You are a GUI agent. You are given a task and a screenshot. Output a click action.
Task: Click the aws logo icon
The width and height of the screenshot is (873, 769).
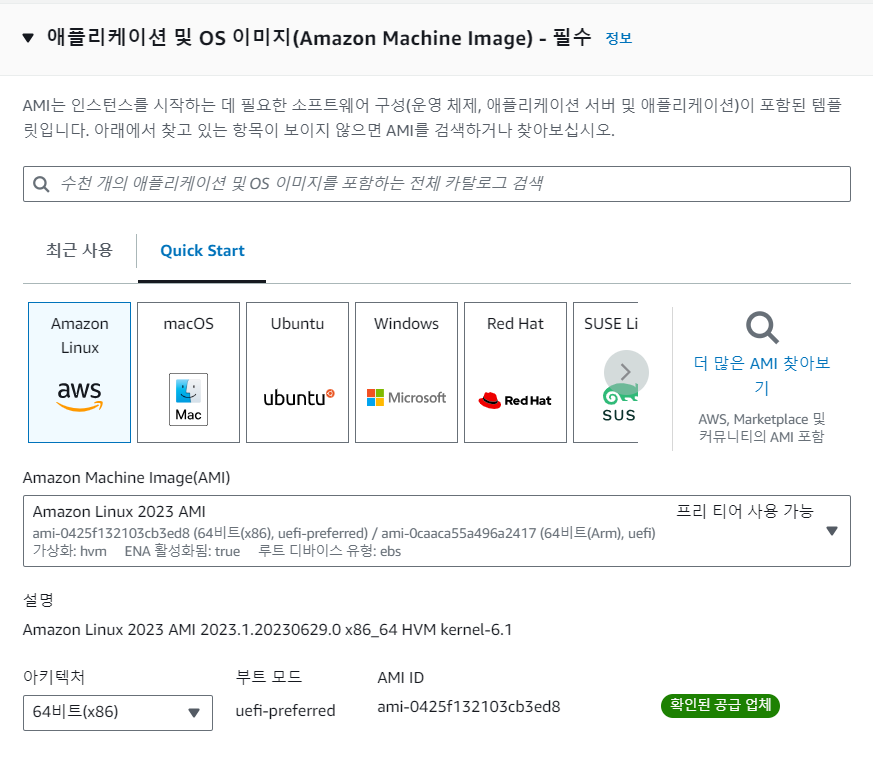pyautogui.click(x=80, y=396)
